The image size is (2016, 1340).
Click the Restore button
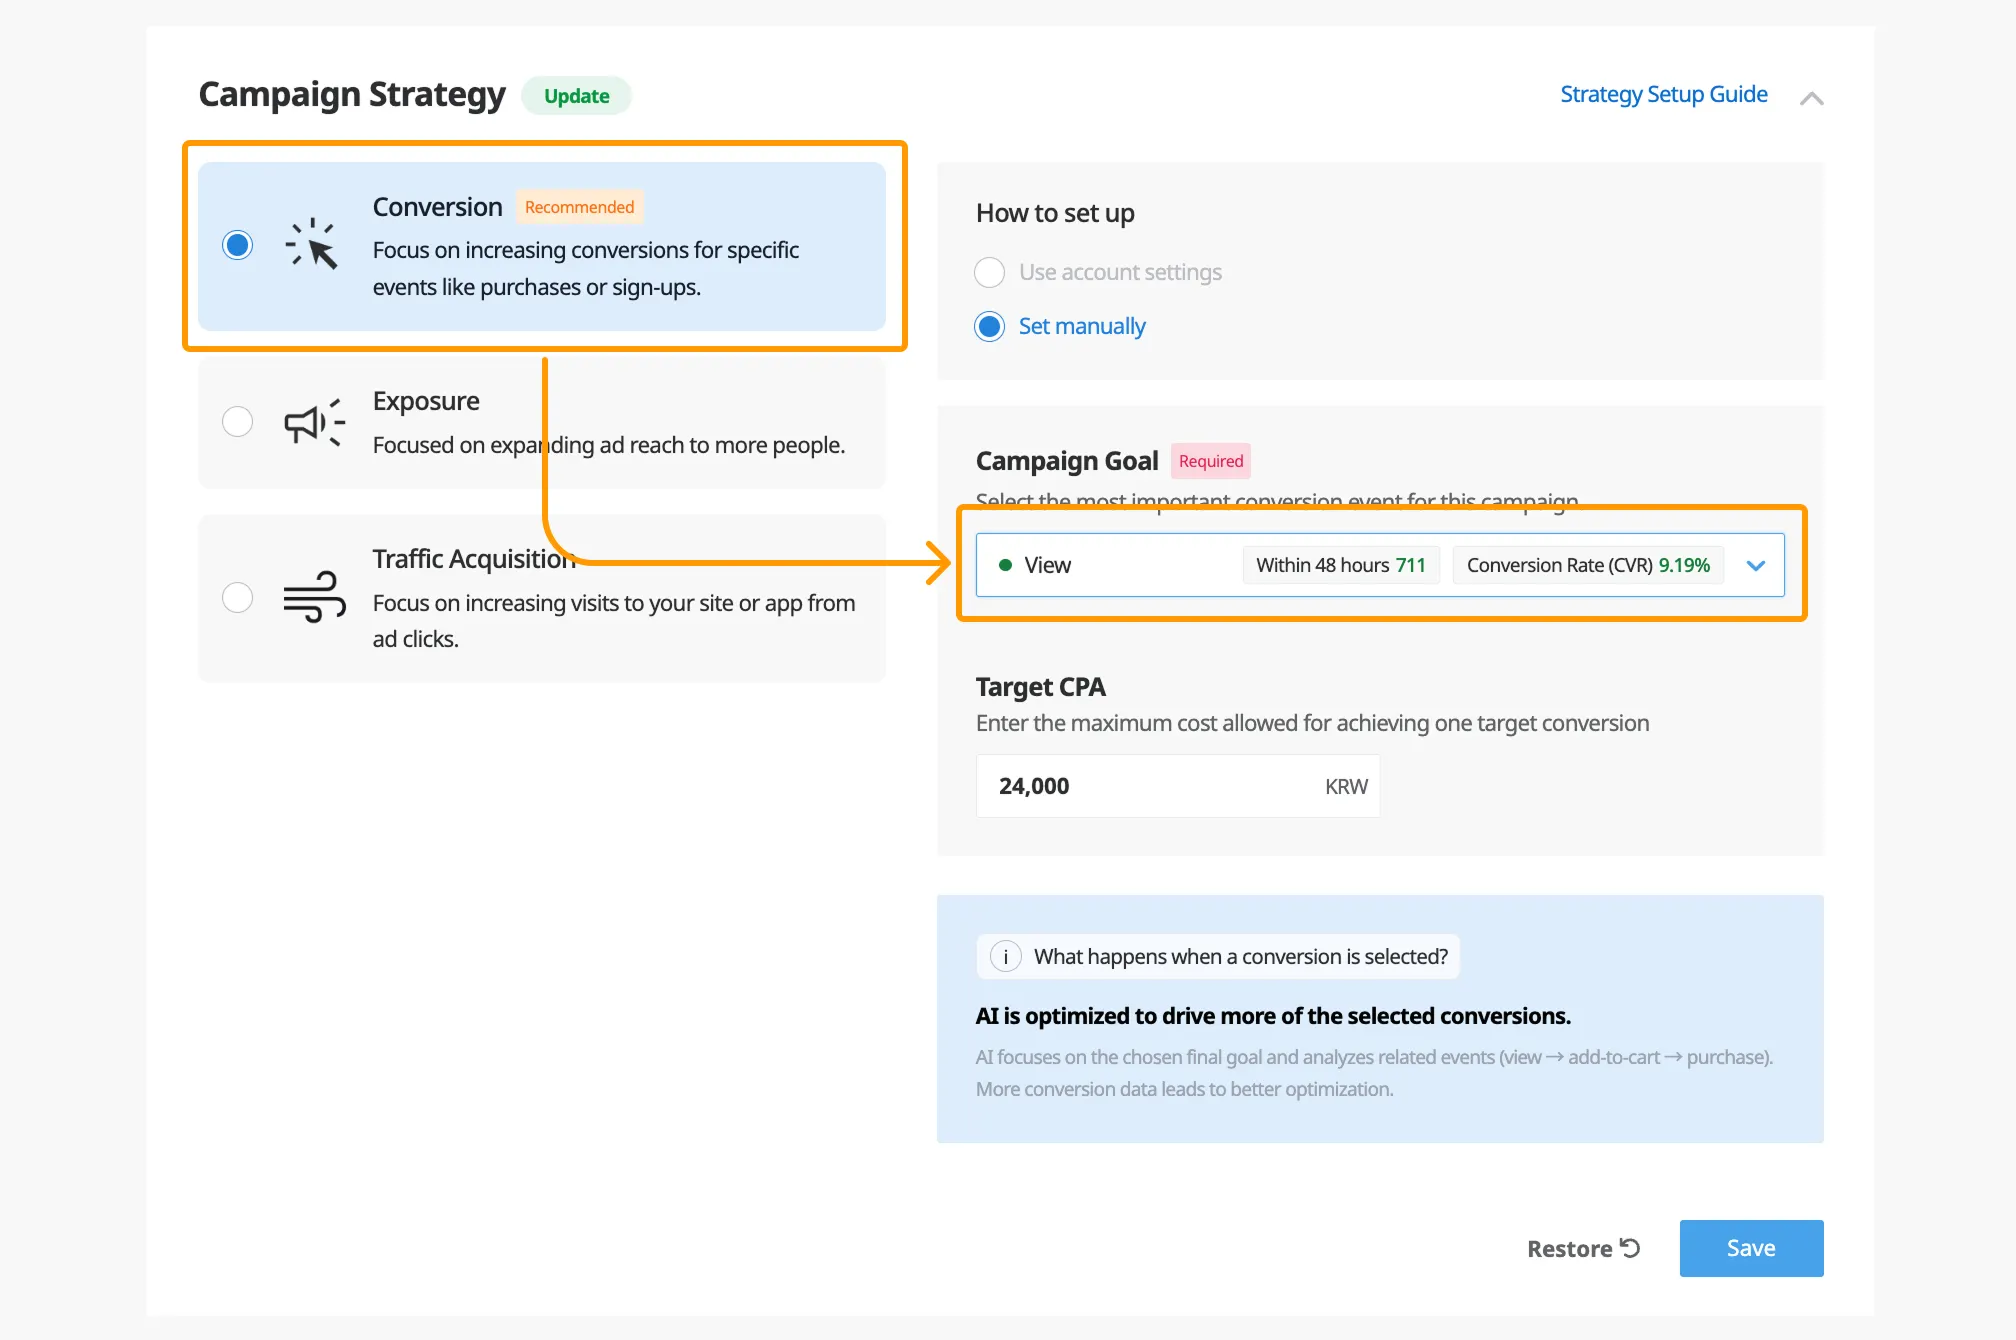click(1570, 1249)
